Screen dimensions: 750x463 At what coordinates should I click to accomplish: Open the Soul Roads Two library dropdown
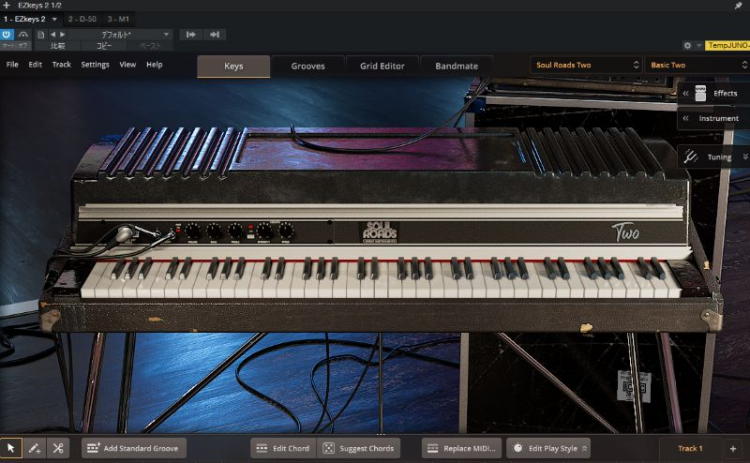[585, 66]
